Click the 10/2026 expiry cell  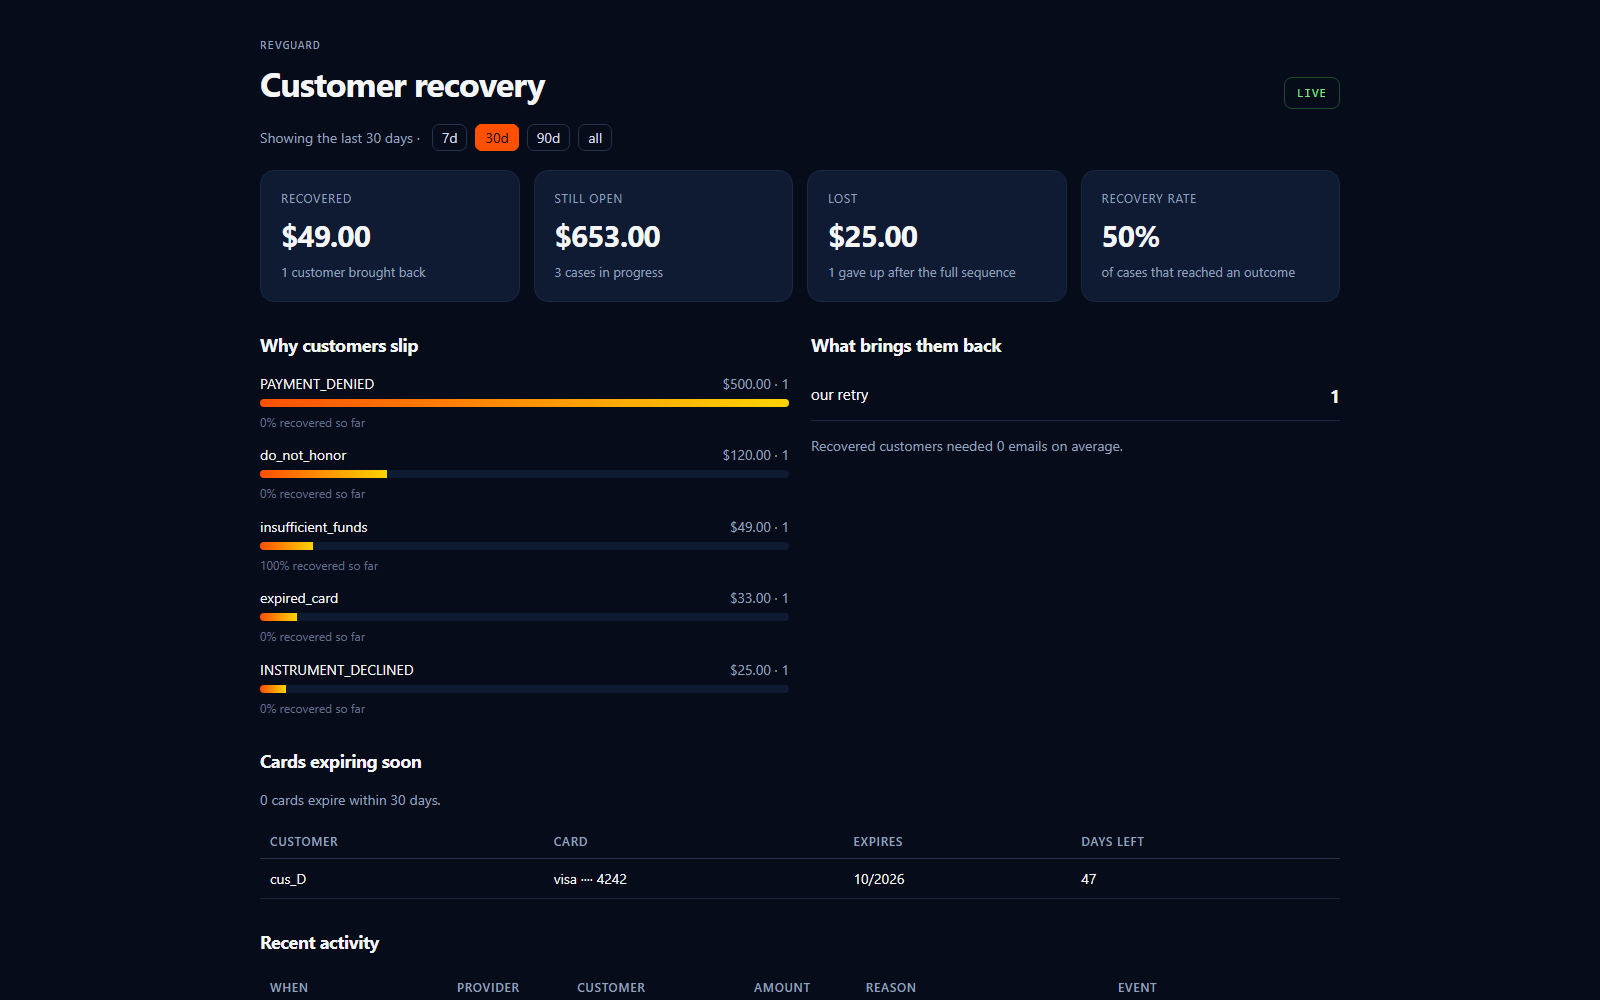pyautogui.click(x=879, y=879)
